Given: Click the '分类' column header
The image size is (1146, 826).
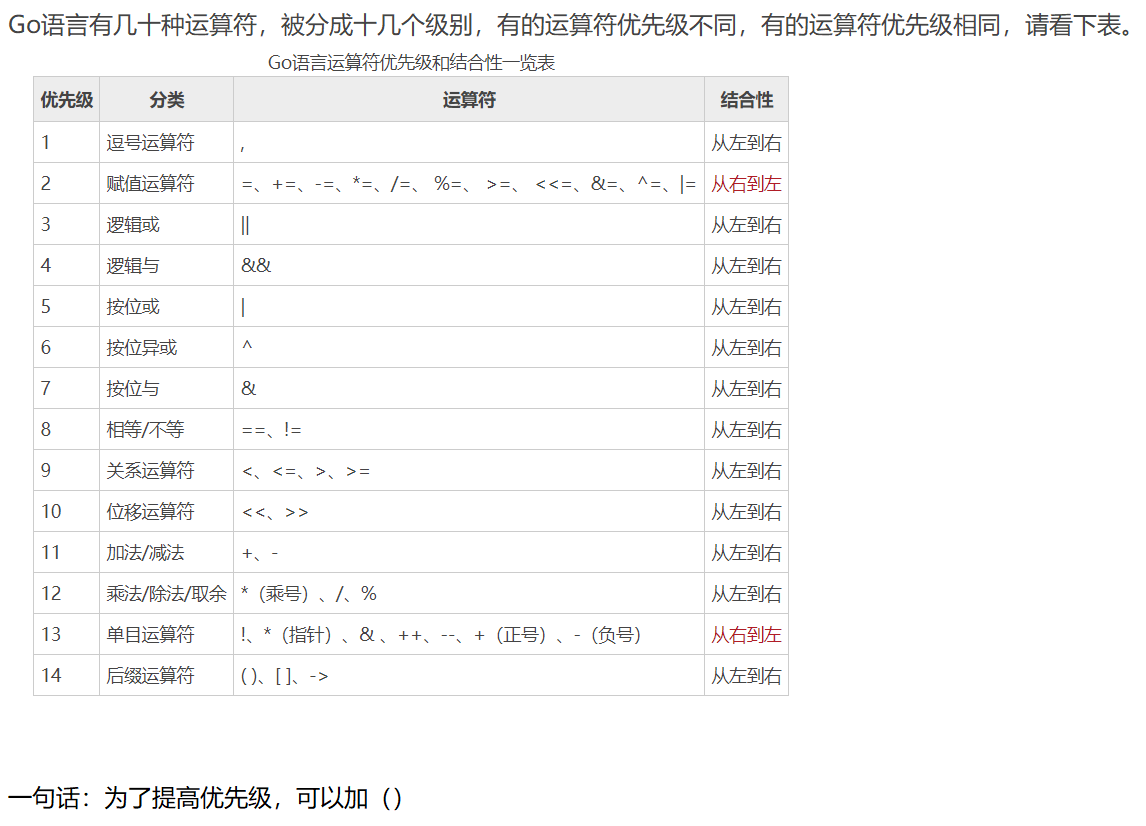Looking at the screenshot, I should 167,99.
